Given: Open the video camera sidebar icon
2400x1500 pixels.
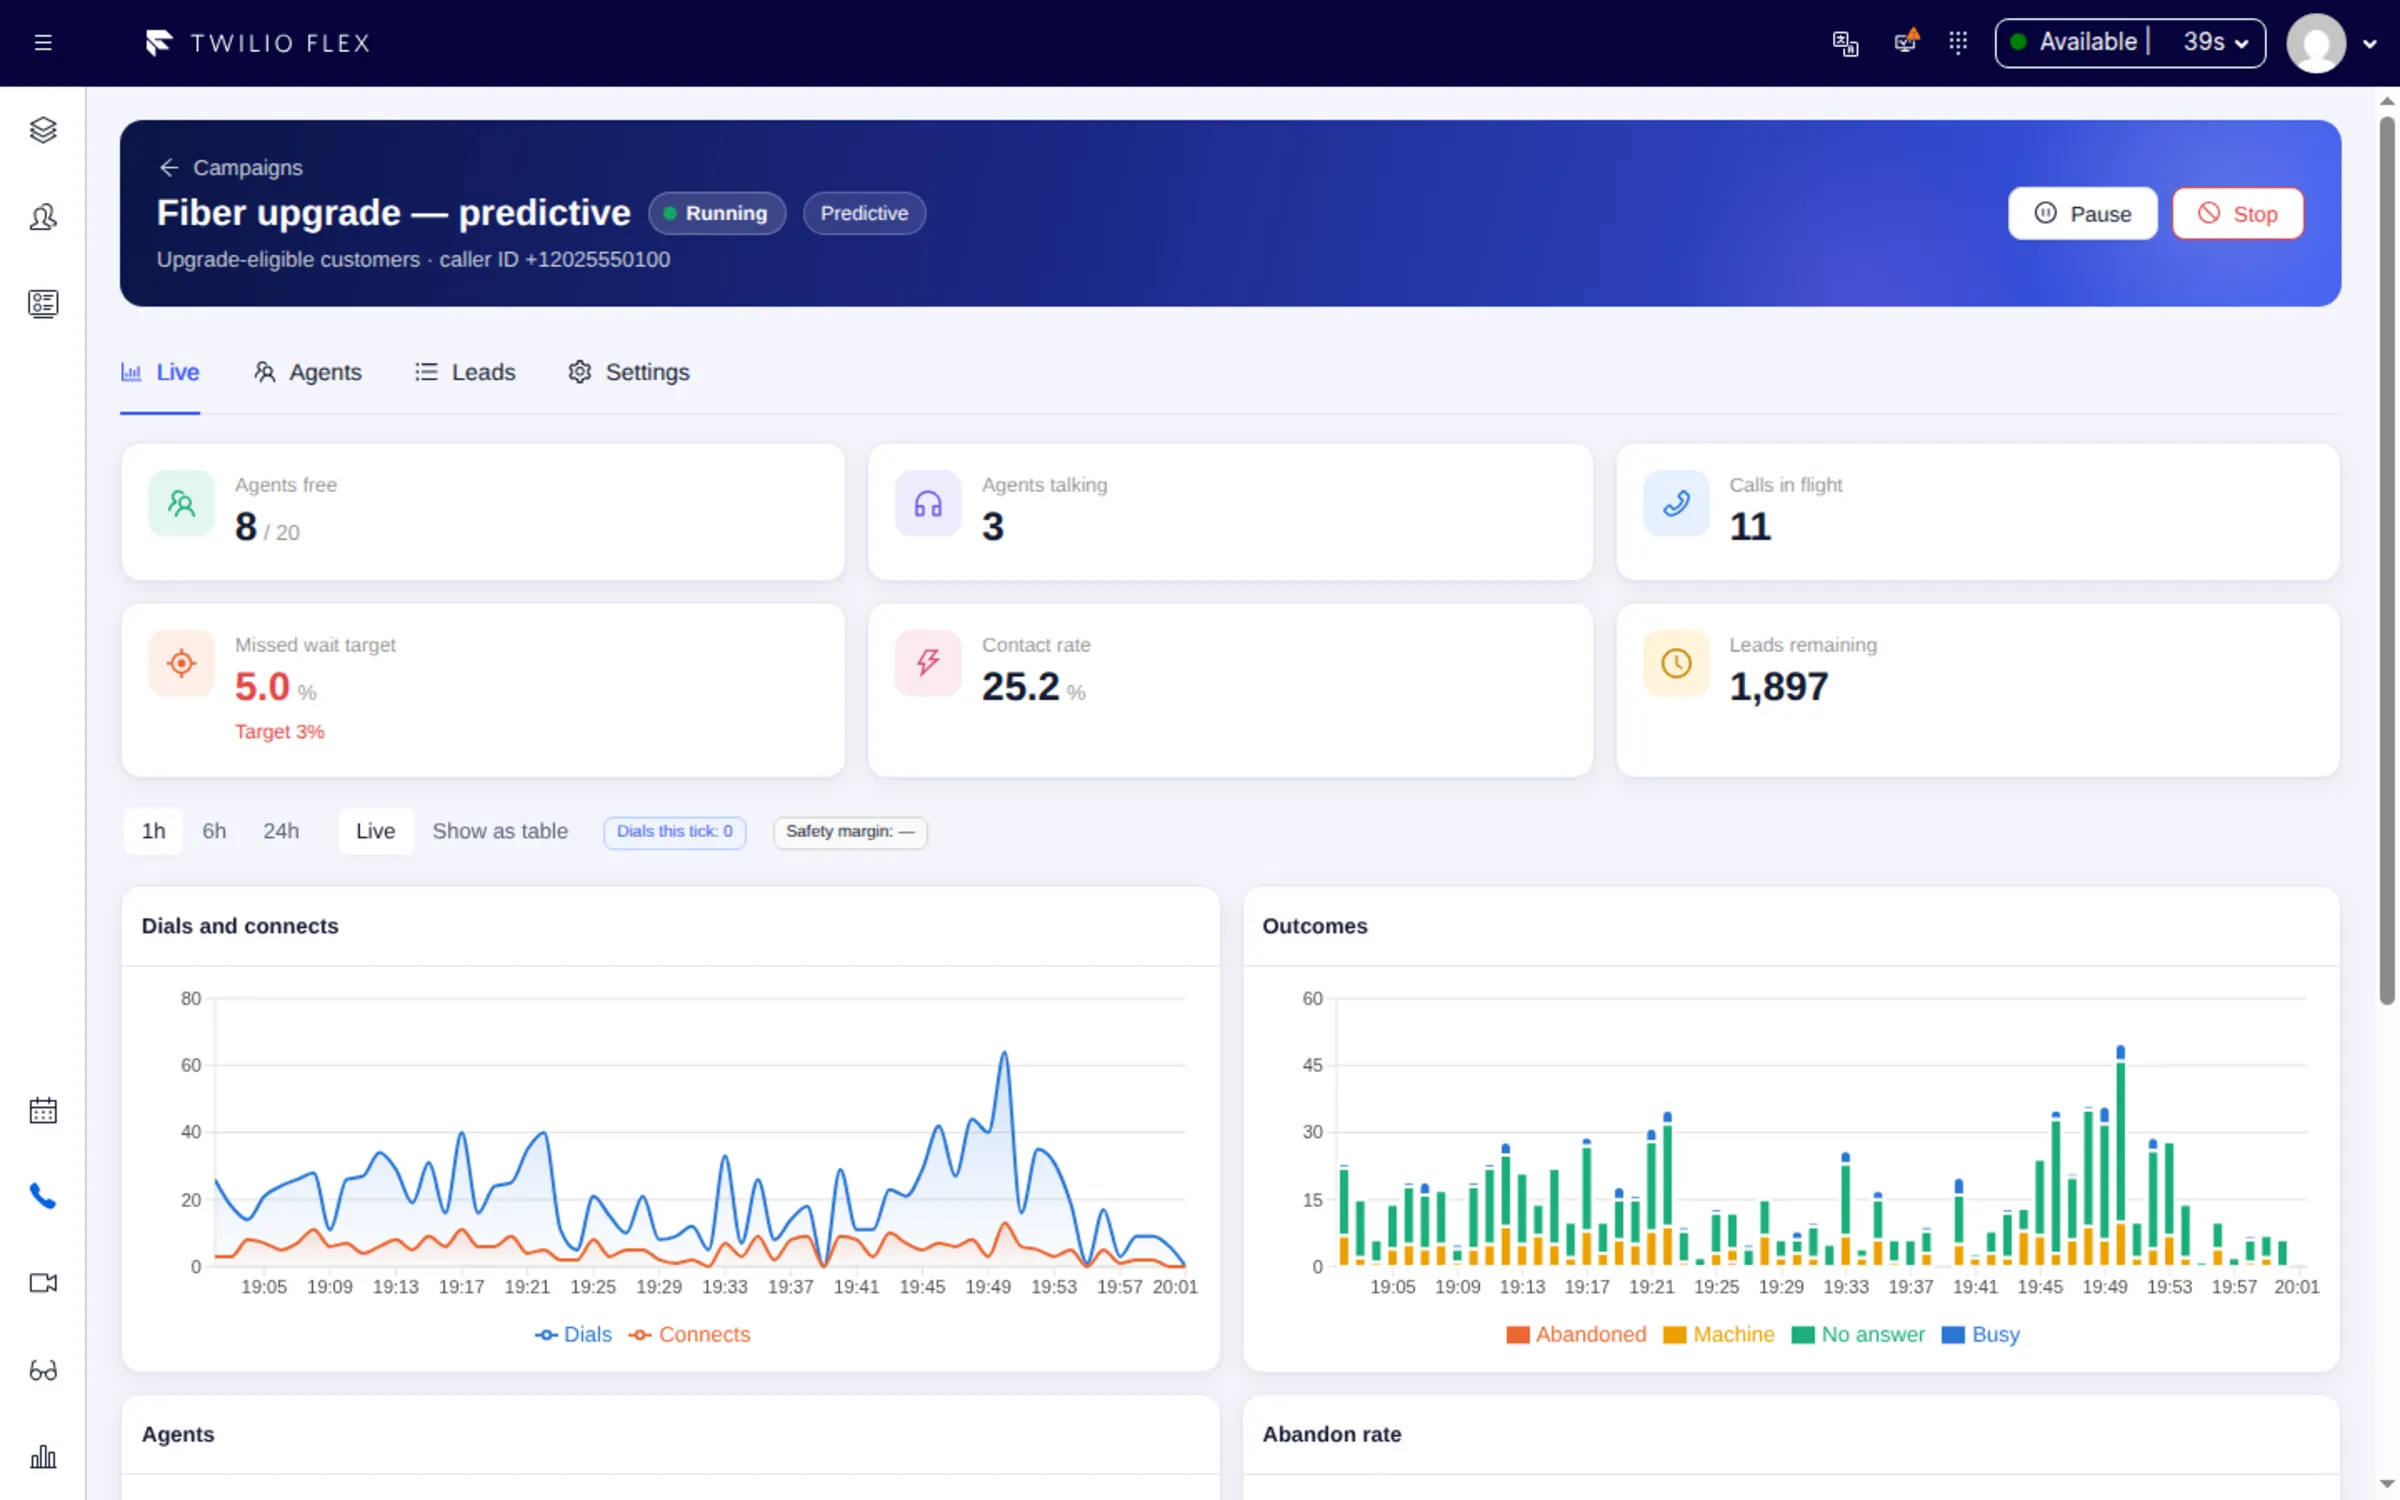Looking at the screenshot, I should [43, 1283].
